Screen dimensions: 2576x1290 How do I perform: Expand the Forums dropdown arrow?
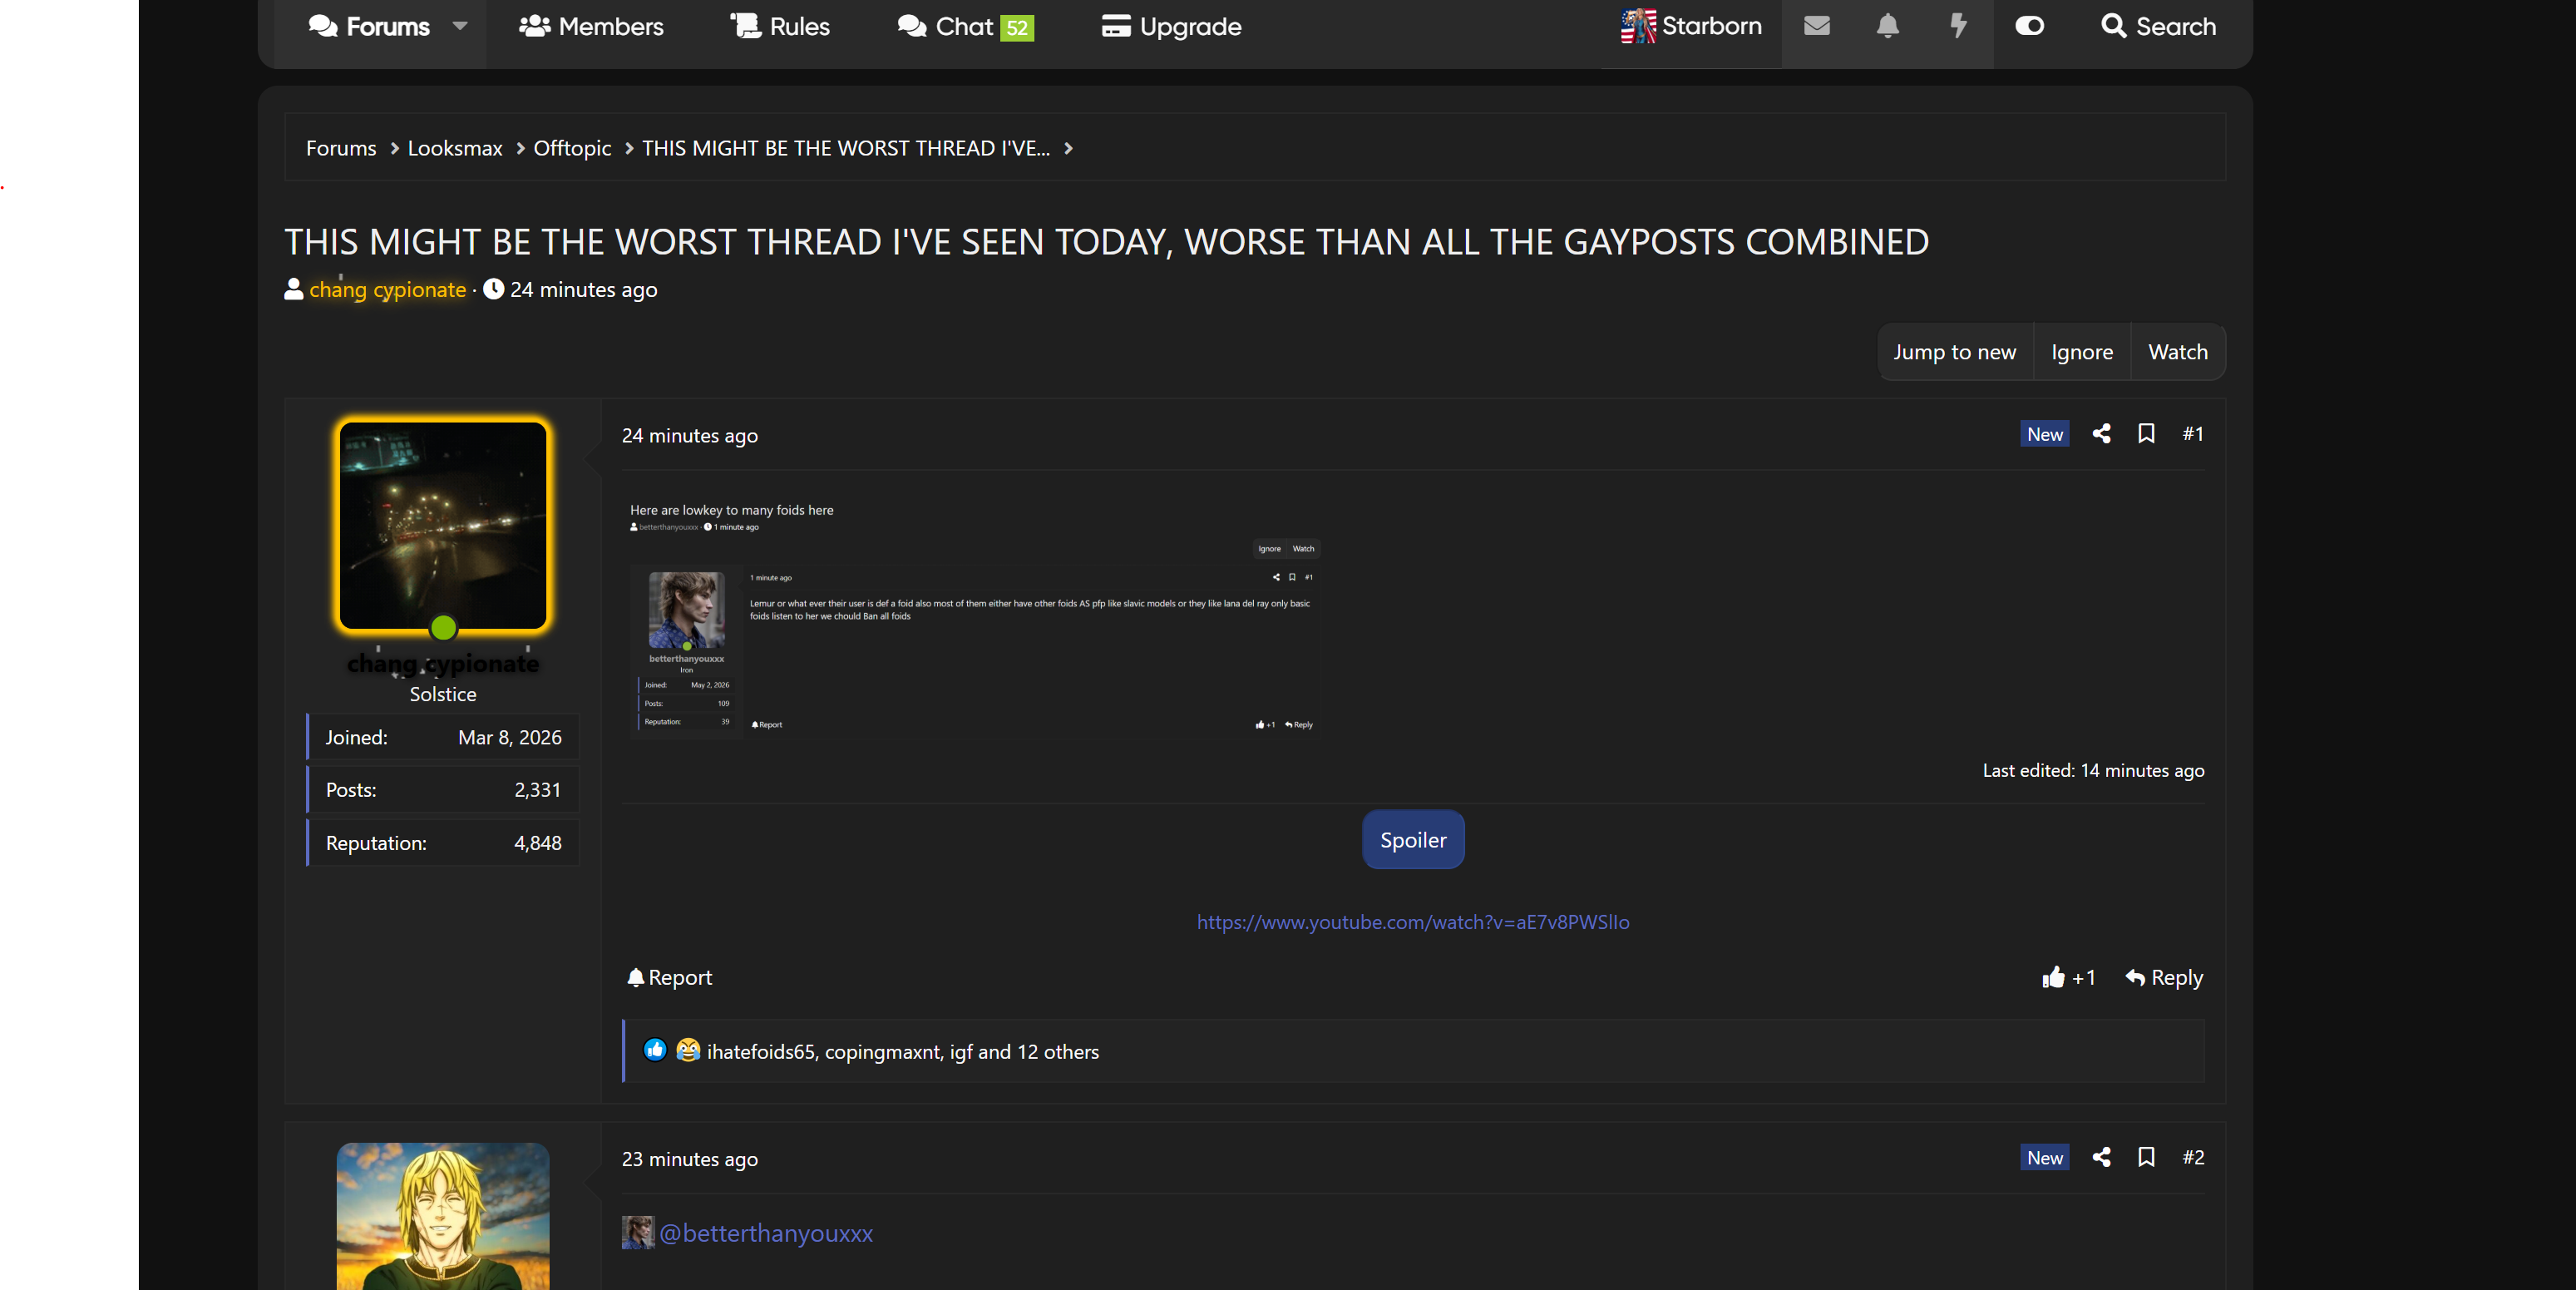pyautogui.click(x=460, y=26)
